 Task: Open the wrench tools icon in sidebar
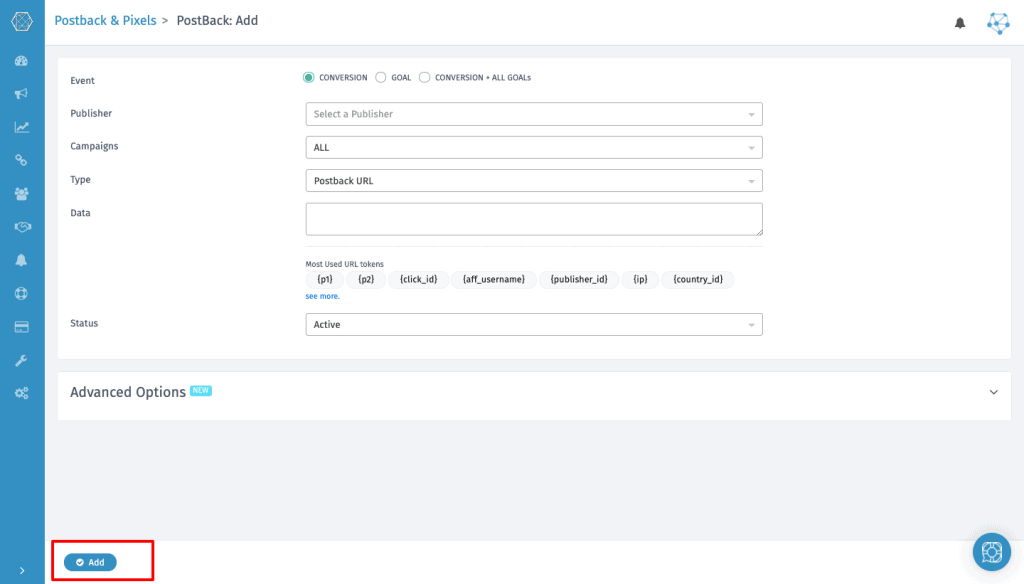(x=22, y=361)
